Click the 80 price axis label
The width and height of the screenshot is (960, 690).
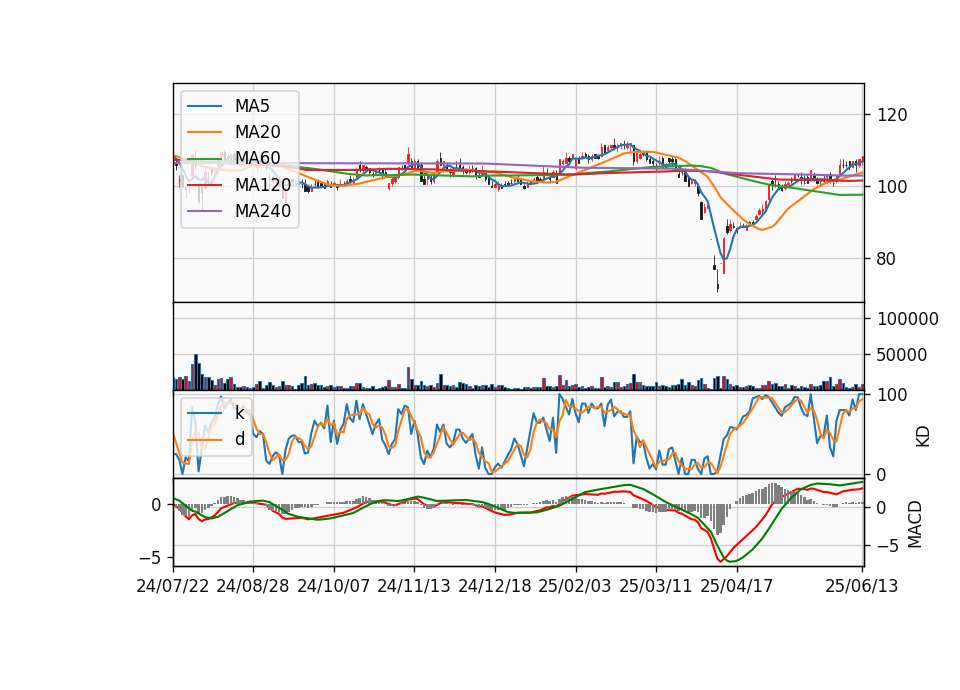click(x=886, y=259)
